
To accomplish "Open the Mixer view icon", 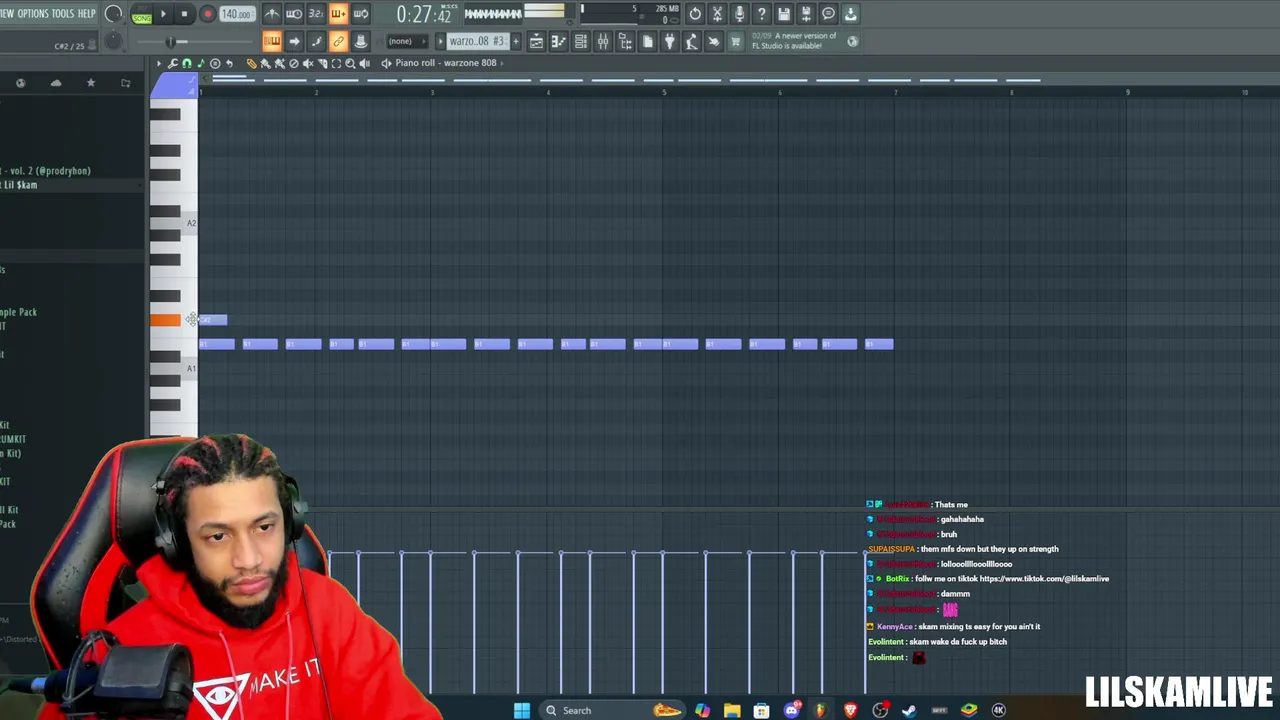I will coord(603,41).
